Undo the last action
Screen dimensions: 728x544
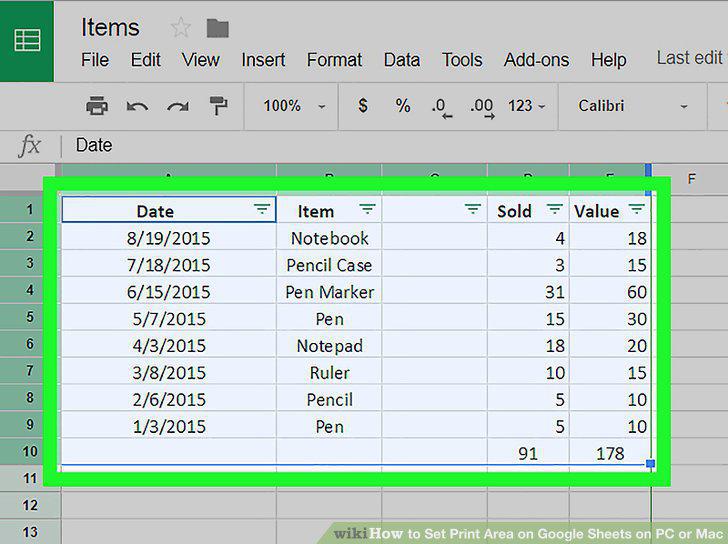tap(137, 107)
